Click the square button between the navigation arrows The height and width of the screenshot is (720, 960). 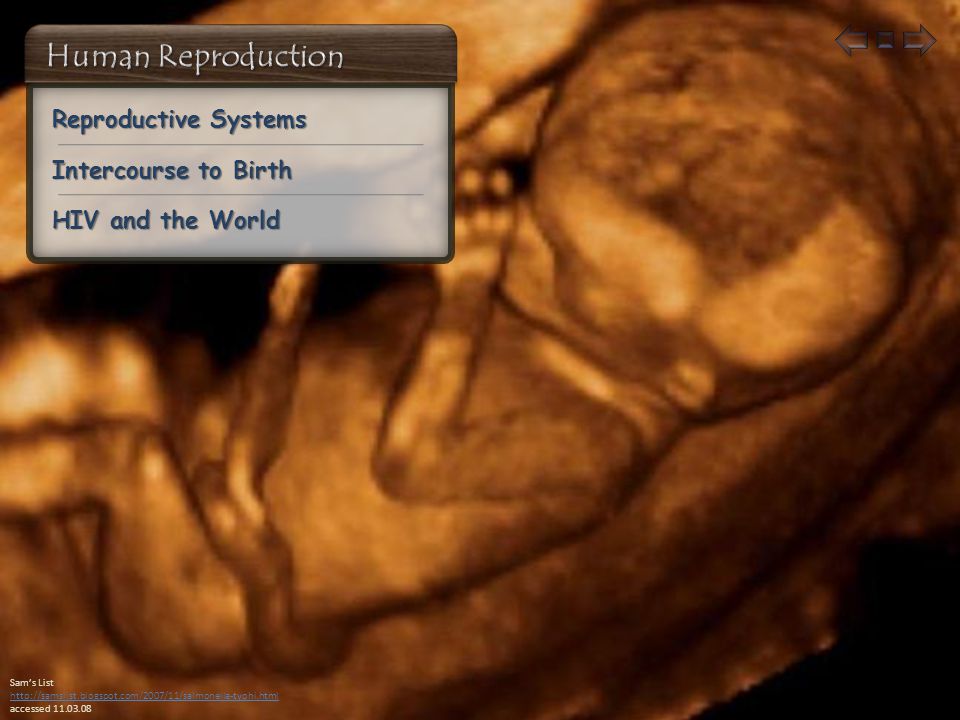(885, 40)
